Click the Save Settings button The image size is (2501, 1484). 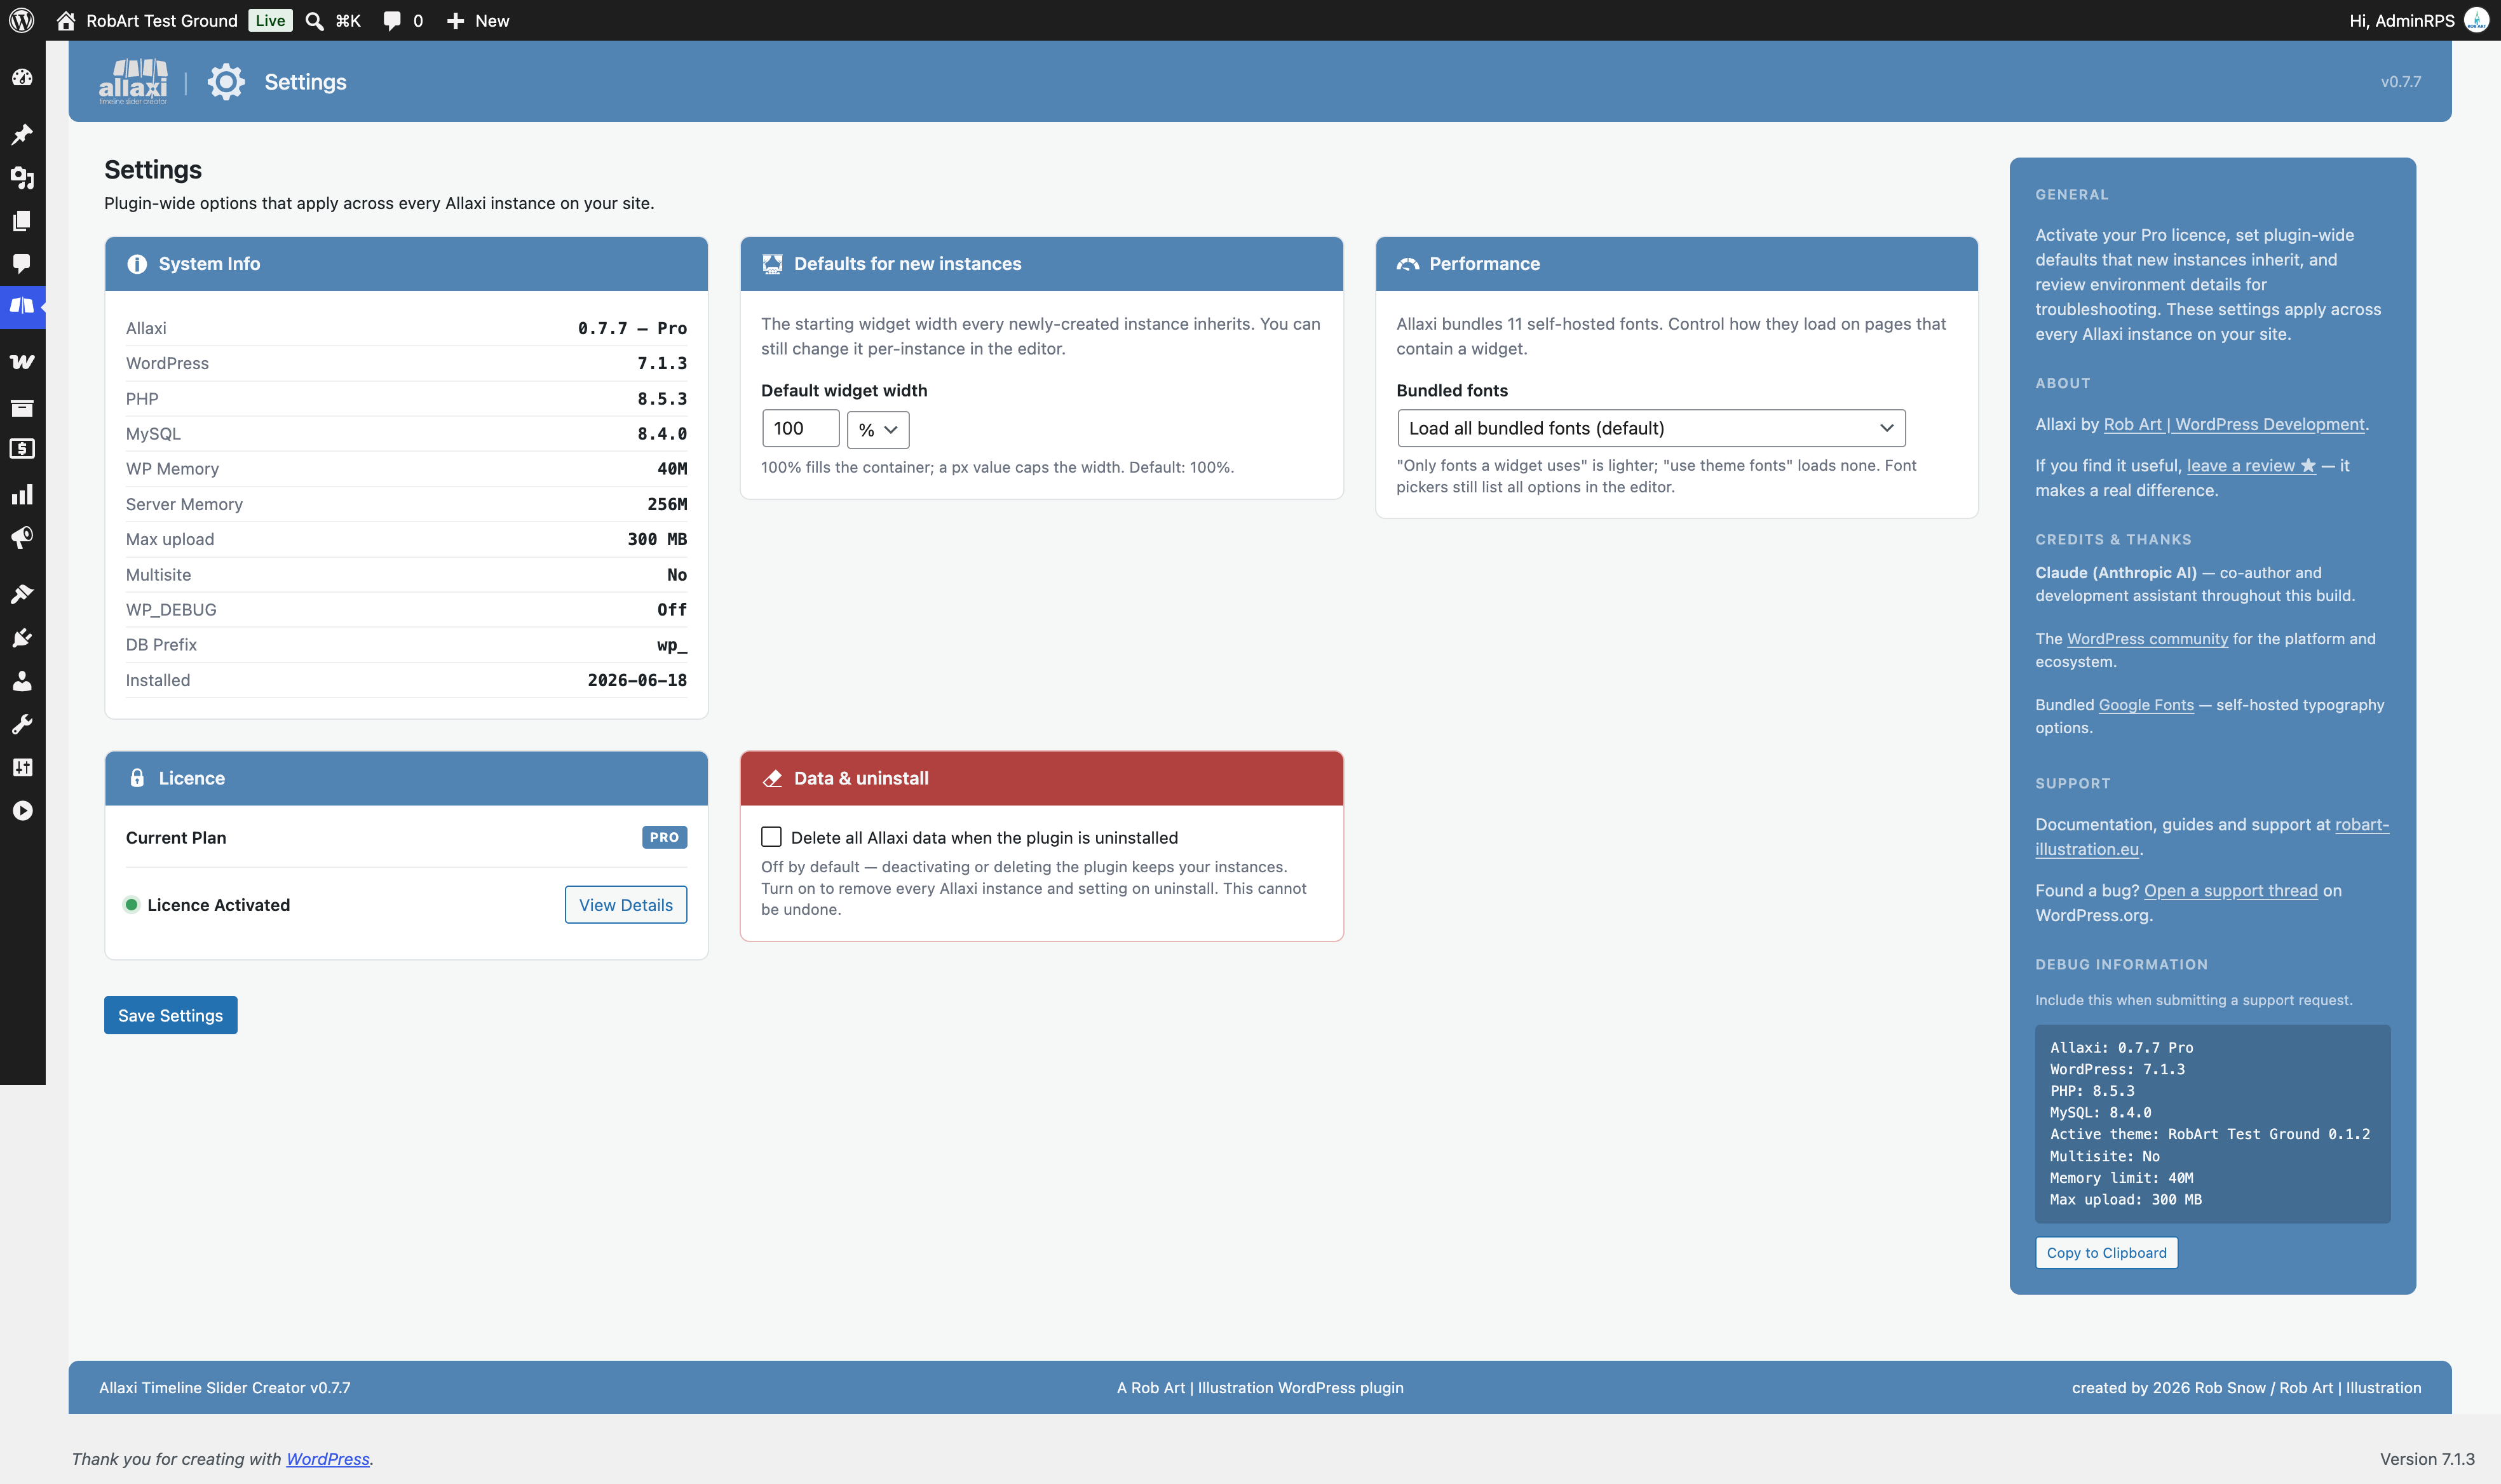coord(171,1015)
